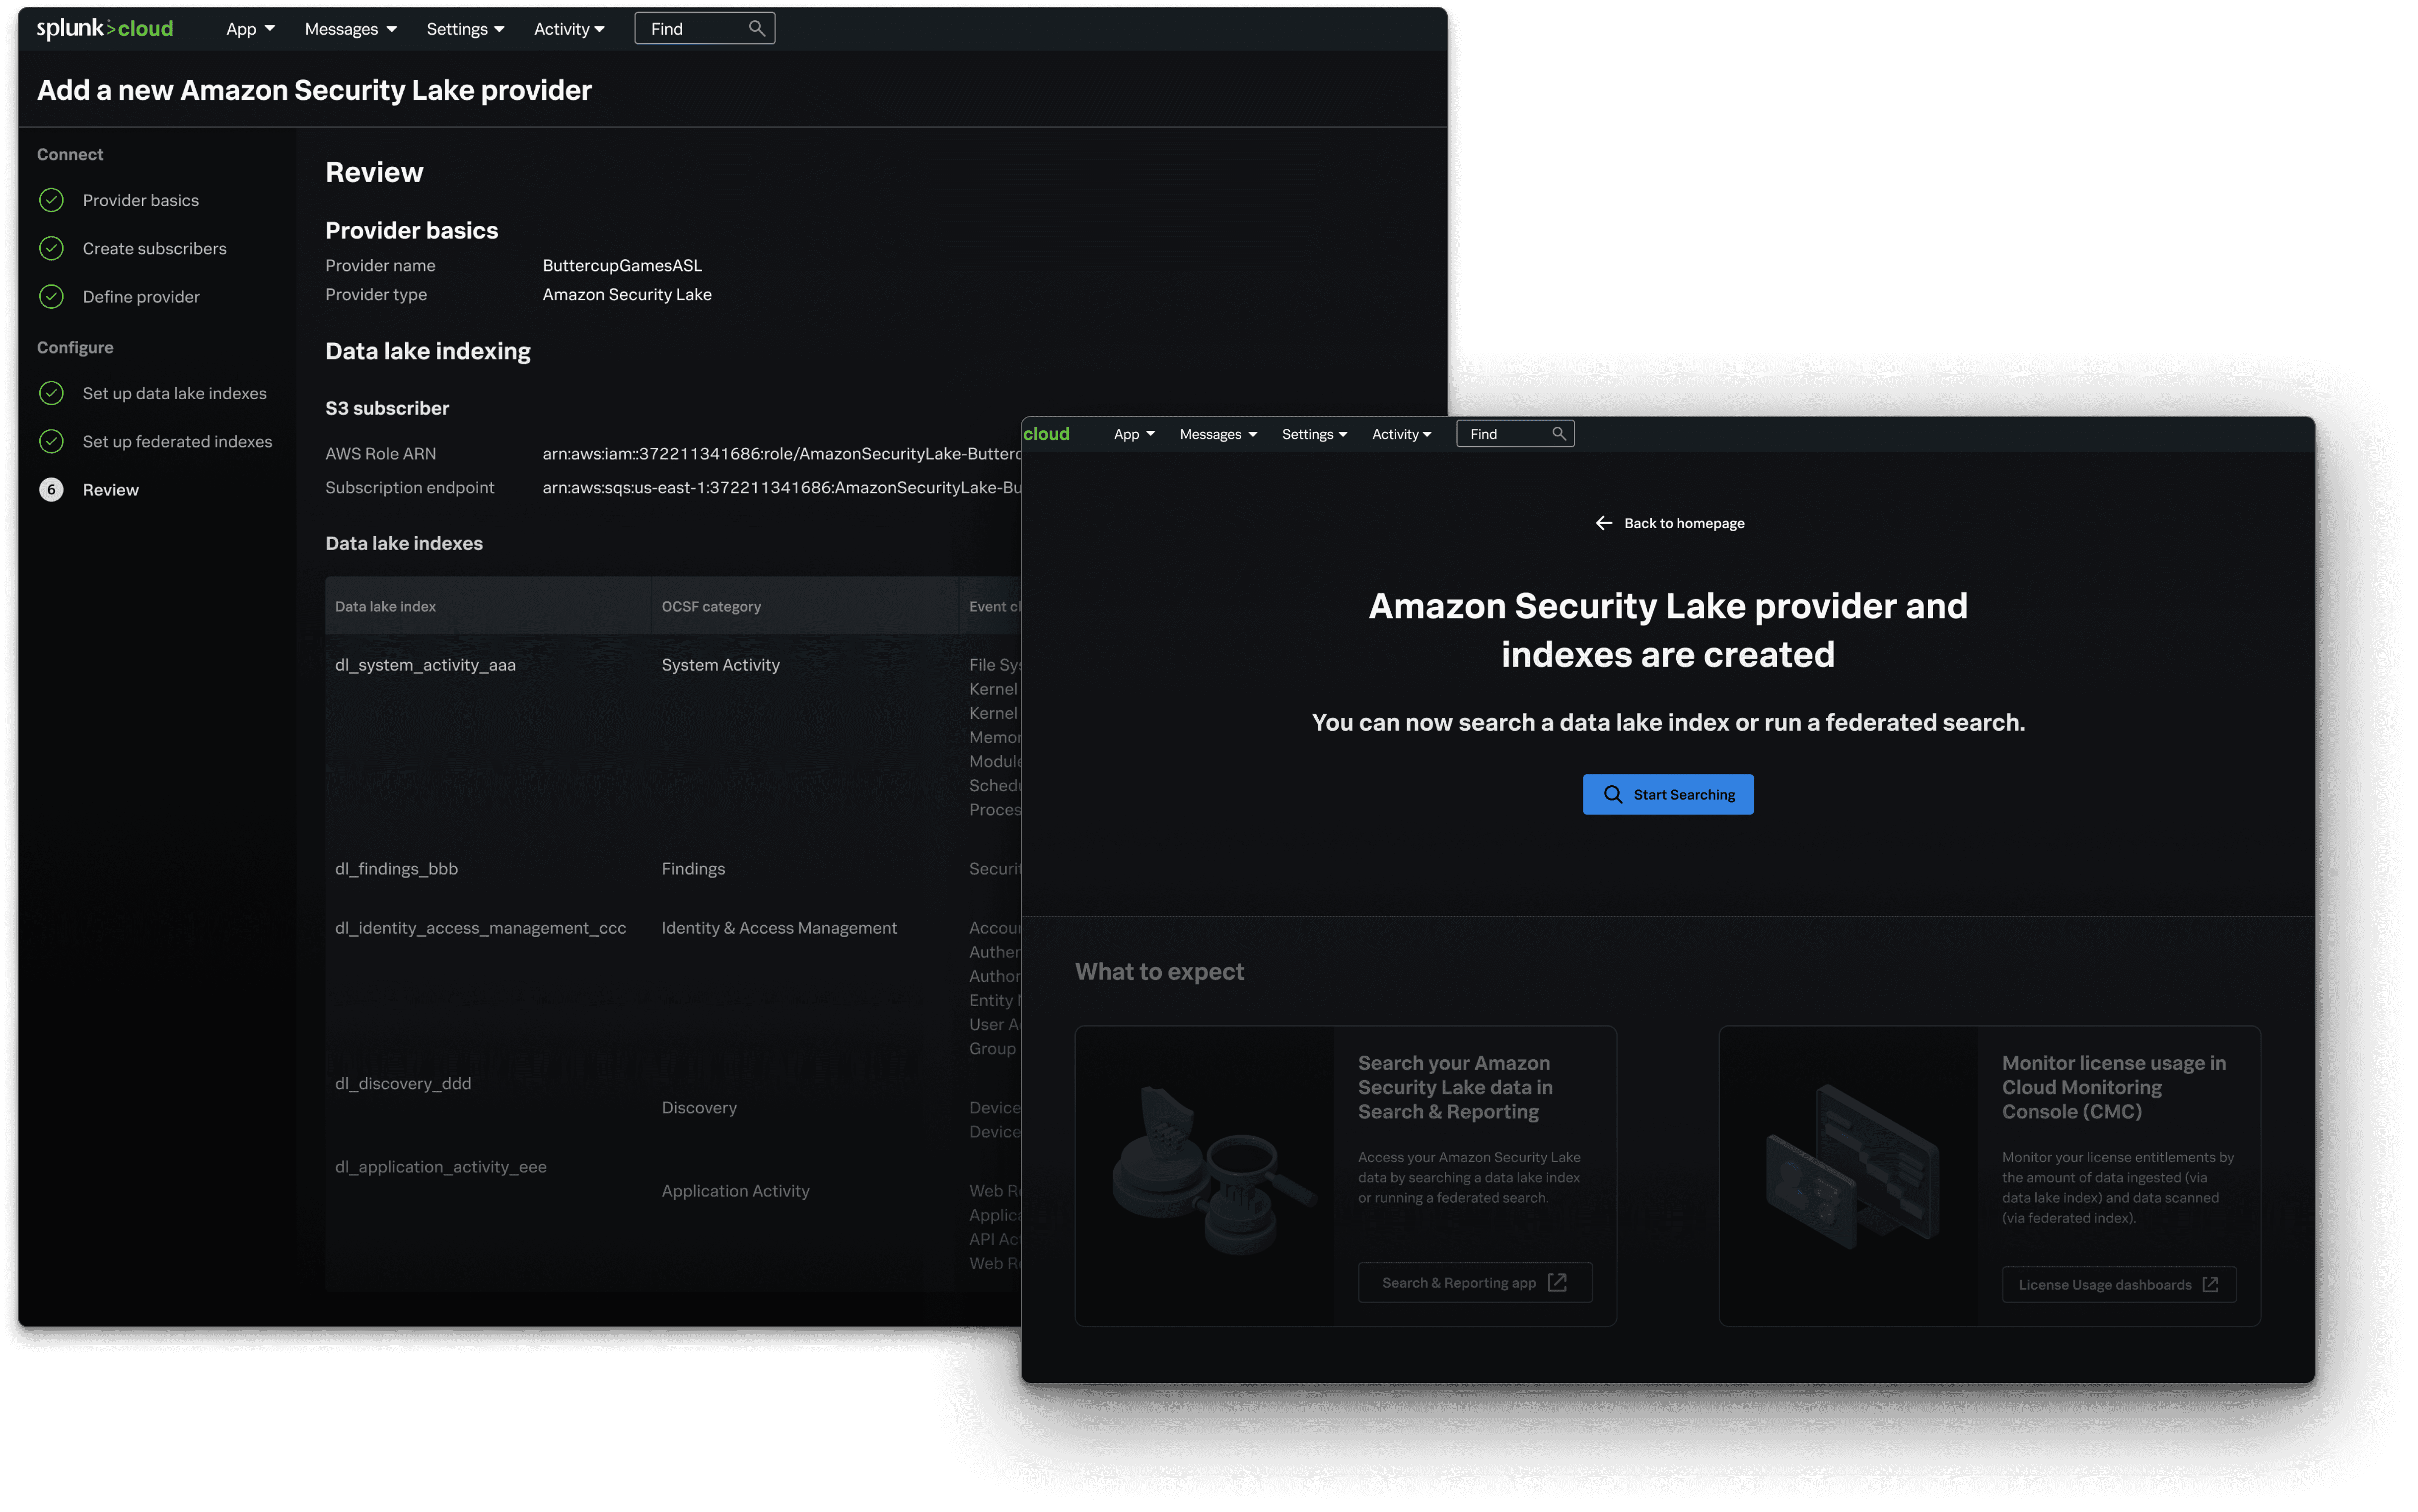Click external-link icon on License Usage dashboards
Viewport: 2418px width, 1512px height.
[x=2210, y=1284]
